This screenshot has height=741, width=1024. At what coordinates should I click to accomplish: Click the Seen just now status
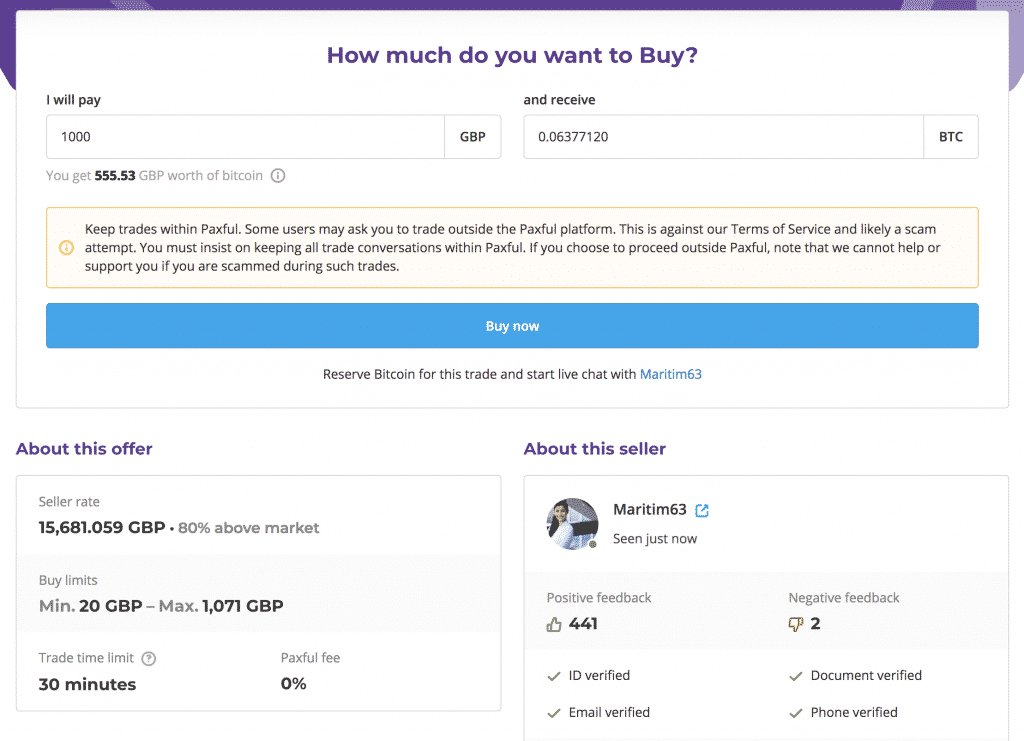[x=655, y=539]
